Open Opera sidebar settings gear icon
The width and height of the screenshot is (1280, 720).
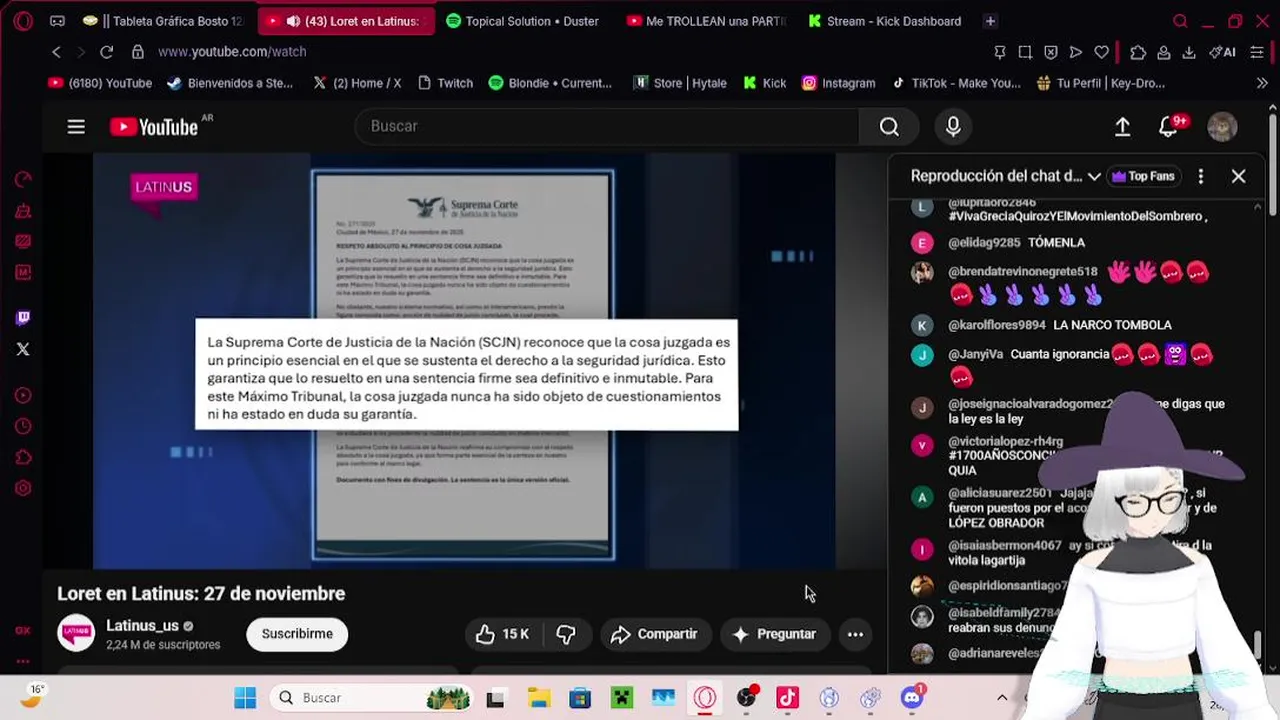[x=23, y=489]
